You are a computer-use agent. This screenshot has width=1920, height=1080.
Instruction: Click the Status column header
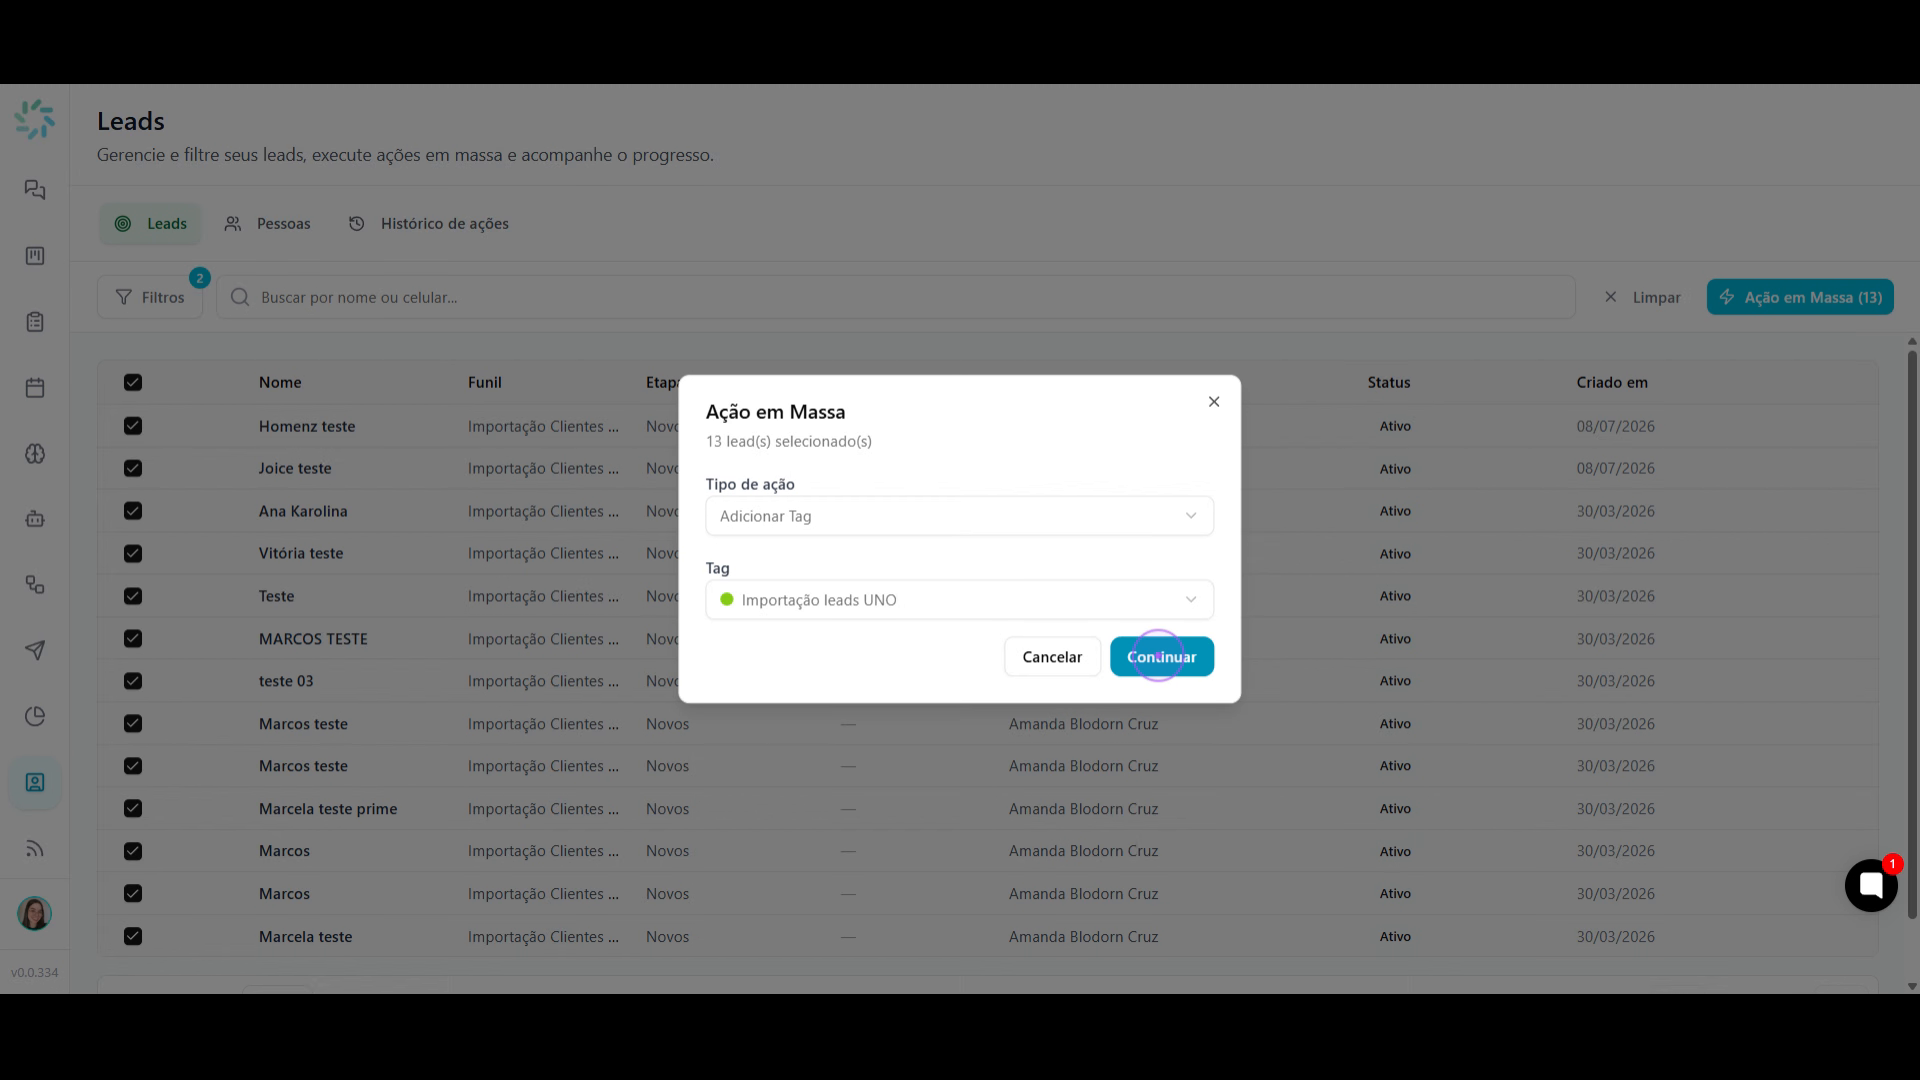tap(1389, 382)
